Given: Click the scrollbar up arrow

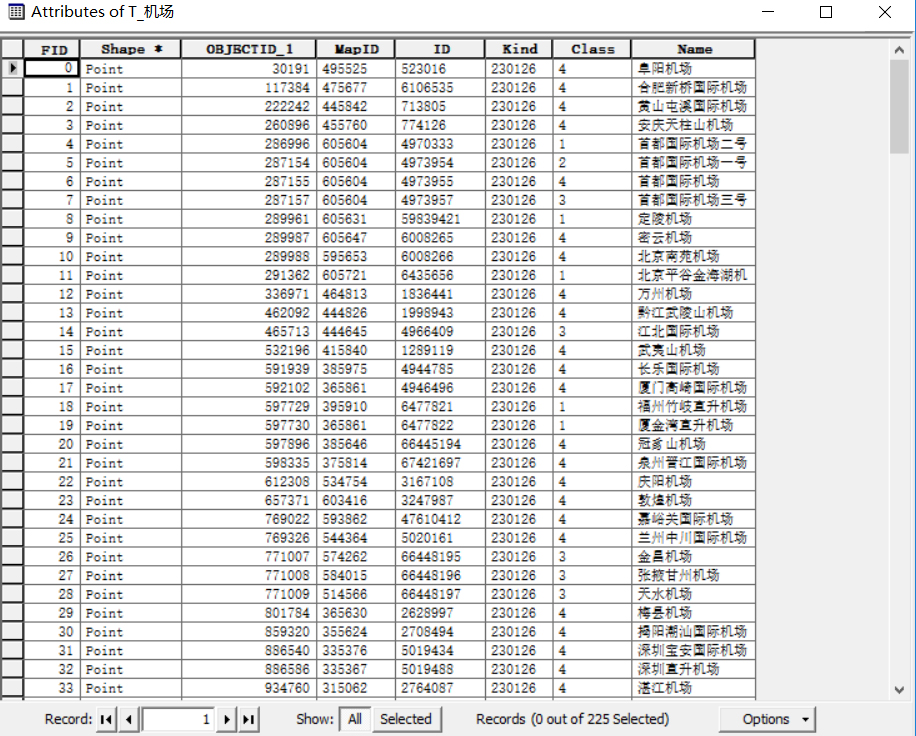Looking at the screenshot, I should 898,47.
